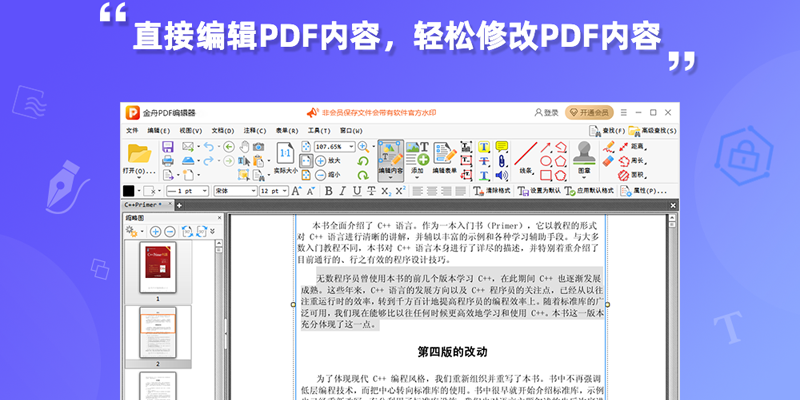
Task: Select the text selection cursor tool
Action: [244, 161]
